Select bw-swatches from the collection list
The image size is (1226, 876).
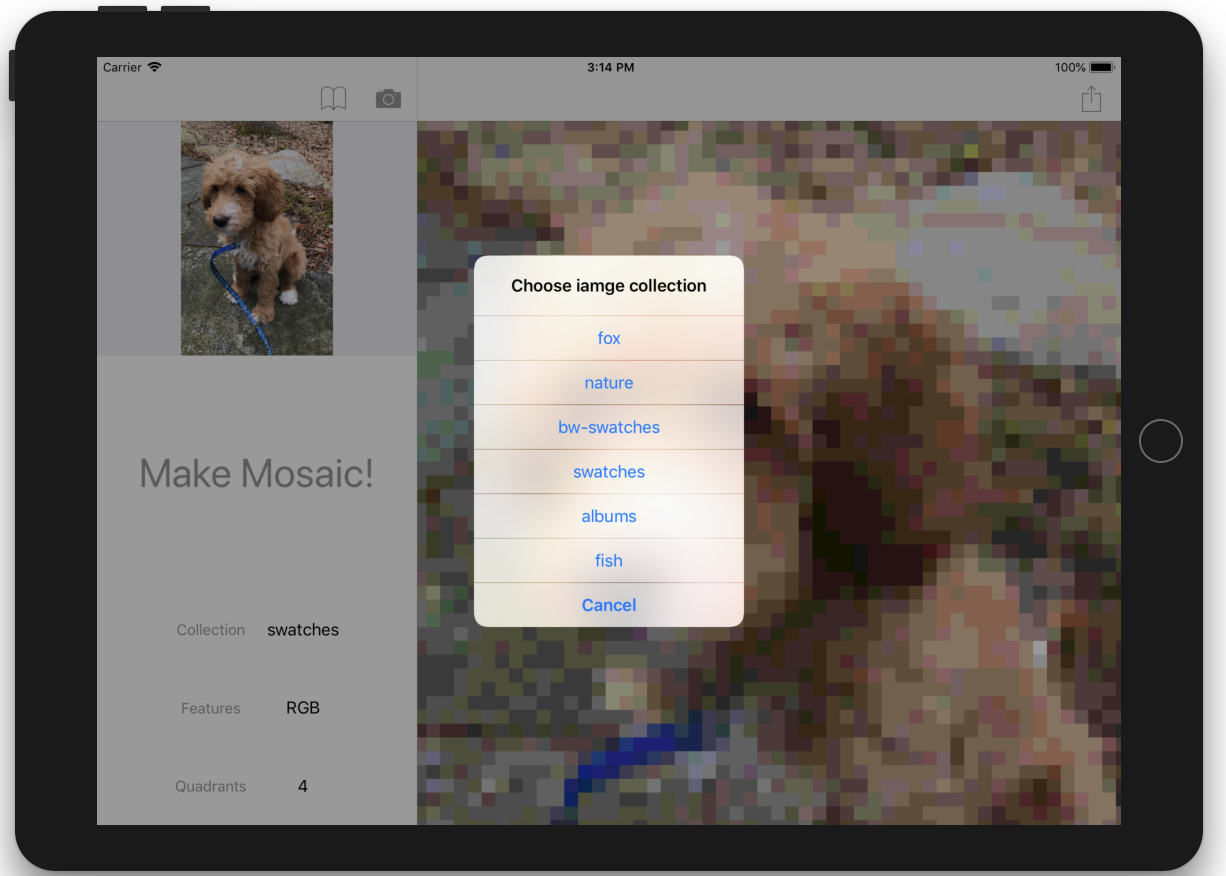tap(609, 427)
